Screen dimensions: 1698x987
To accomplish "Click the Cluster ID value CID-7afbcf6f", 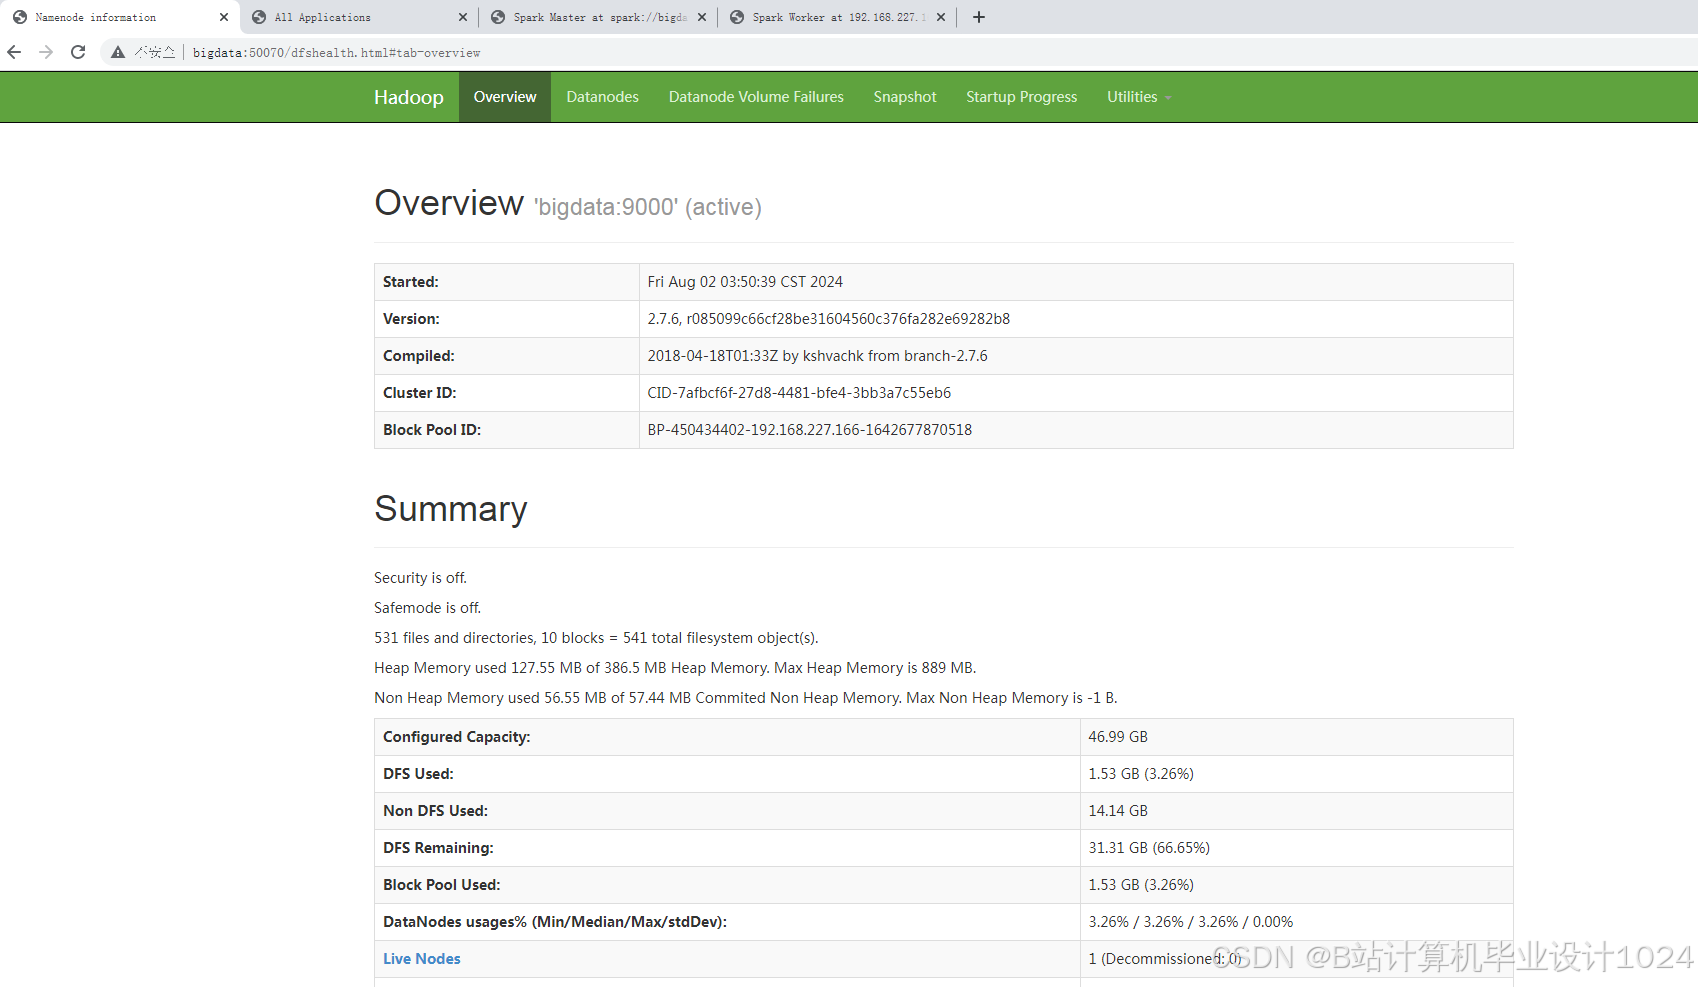I will click(x=799, y=393).
